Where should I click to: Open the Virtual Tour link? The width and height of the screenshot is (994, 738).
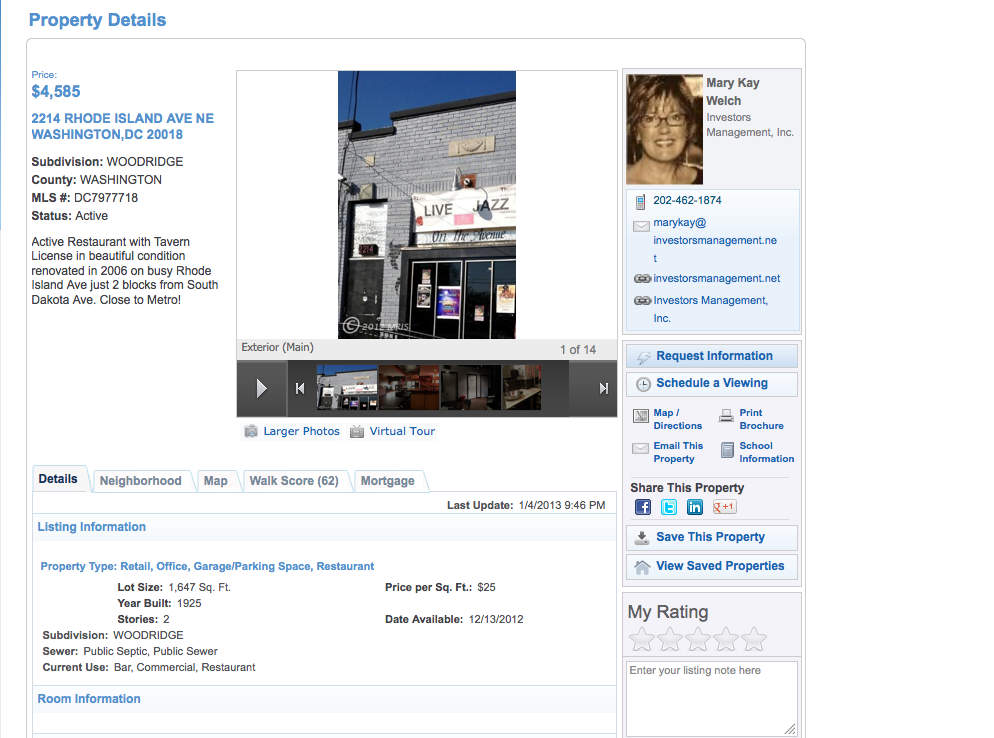[401, 431]
